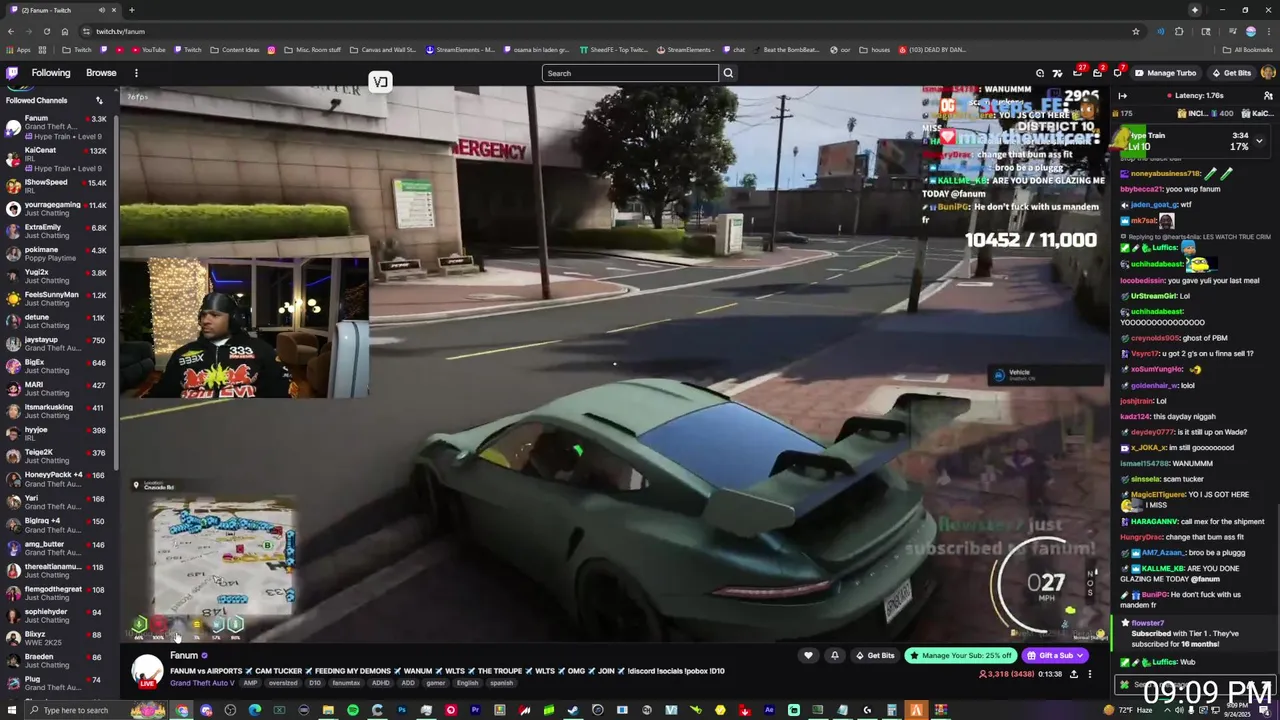Open Photoshop from the taskbar
The width and height of the screenshot is (1280, 720).
point(402,710)
